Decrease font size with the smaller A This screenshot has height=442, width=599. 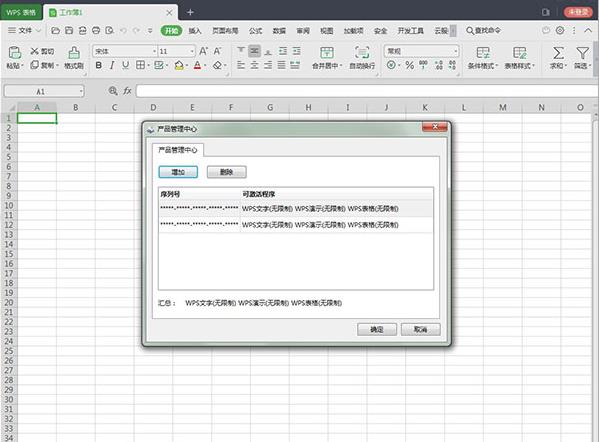pyautogui.click(x=217, y=51)
